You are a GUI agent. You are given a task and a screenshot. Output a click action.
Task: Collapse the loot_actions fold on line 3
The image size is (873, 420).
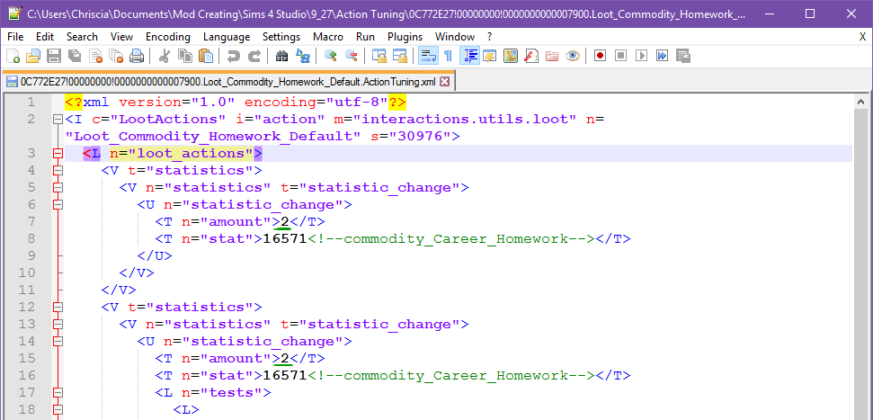click(x=57, y=154)
